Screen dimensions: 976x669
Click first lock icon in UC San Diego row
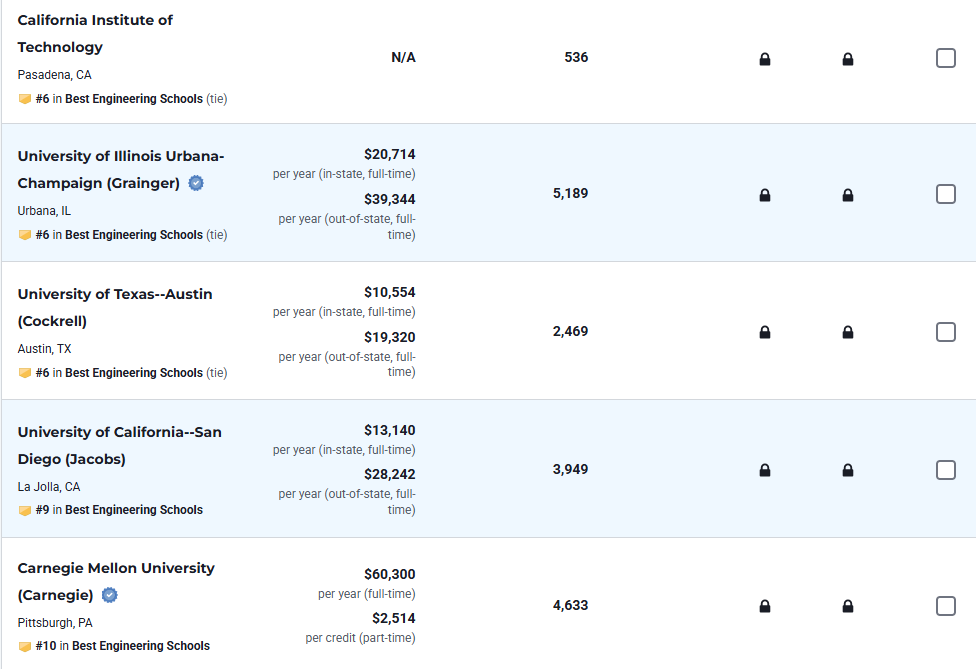click(x=765, y=470)
